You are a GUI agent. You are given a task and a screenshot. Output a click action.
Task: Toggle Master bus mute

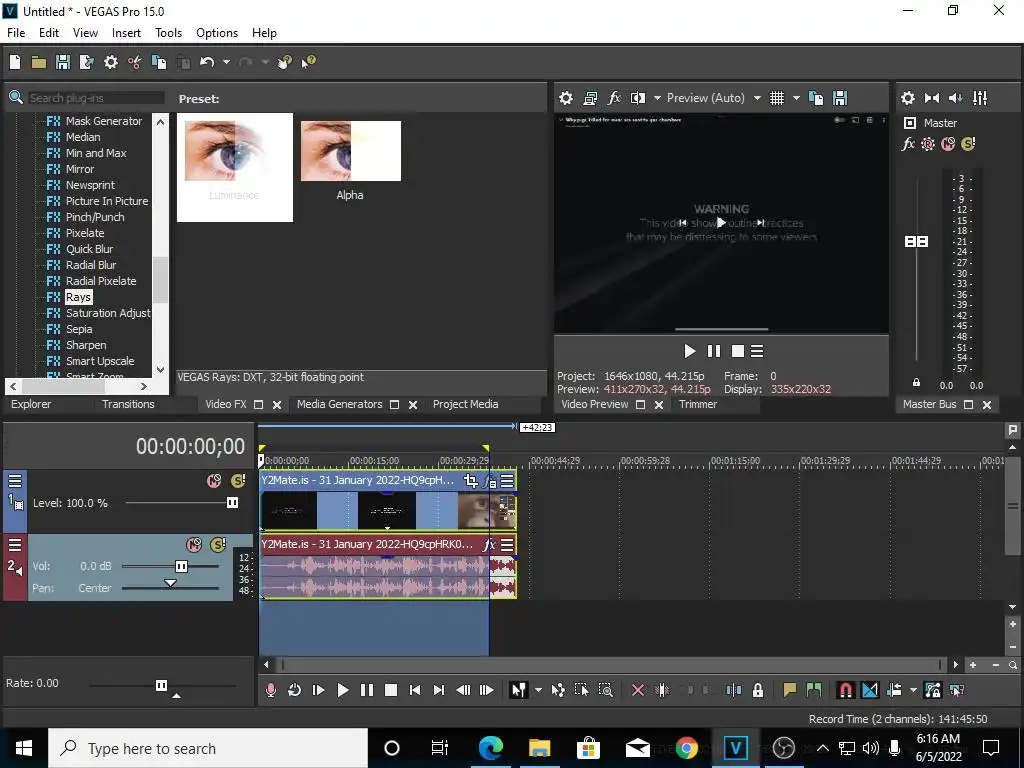pyautogui.click(x=948, y=144)
